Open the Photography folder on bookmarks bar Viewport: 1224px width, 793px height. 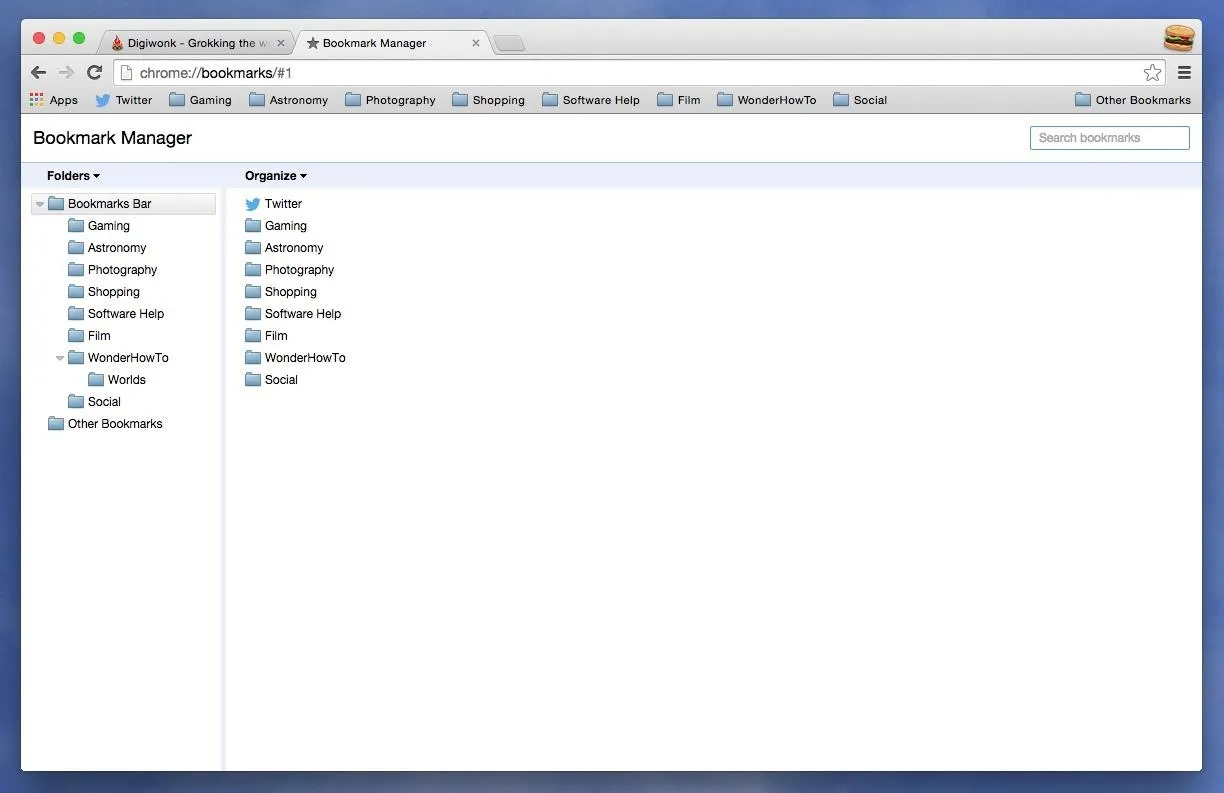[390, 100]
